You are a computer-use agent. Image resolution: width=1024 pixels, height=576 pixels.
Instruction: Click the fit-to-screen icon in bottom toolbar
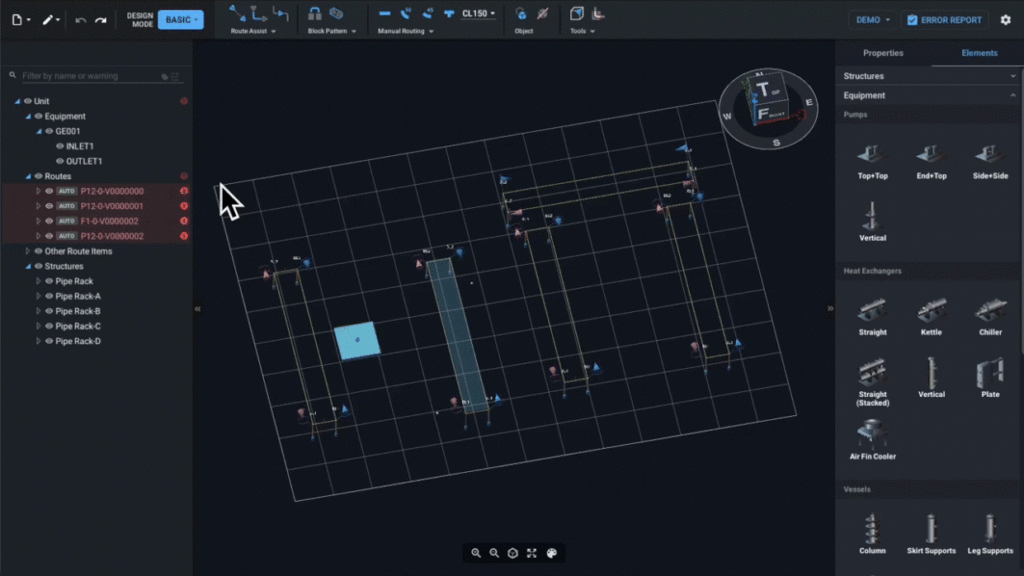pyautogui.click(x=532, y=553)
